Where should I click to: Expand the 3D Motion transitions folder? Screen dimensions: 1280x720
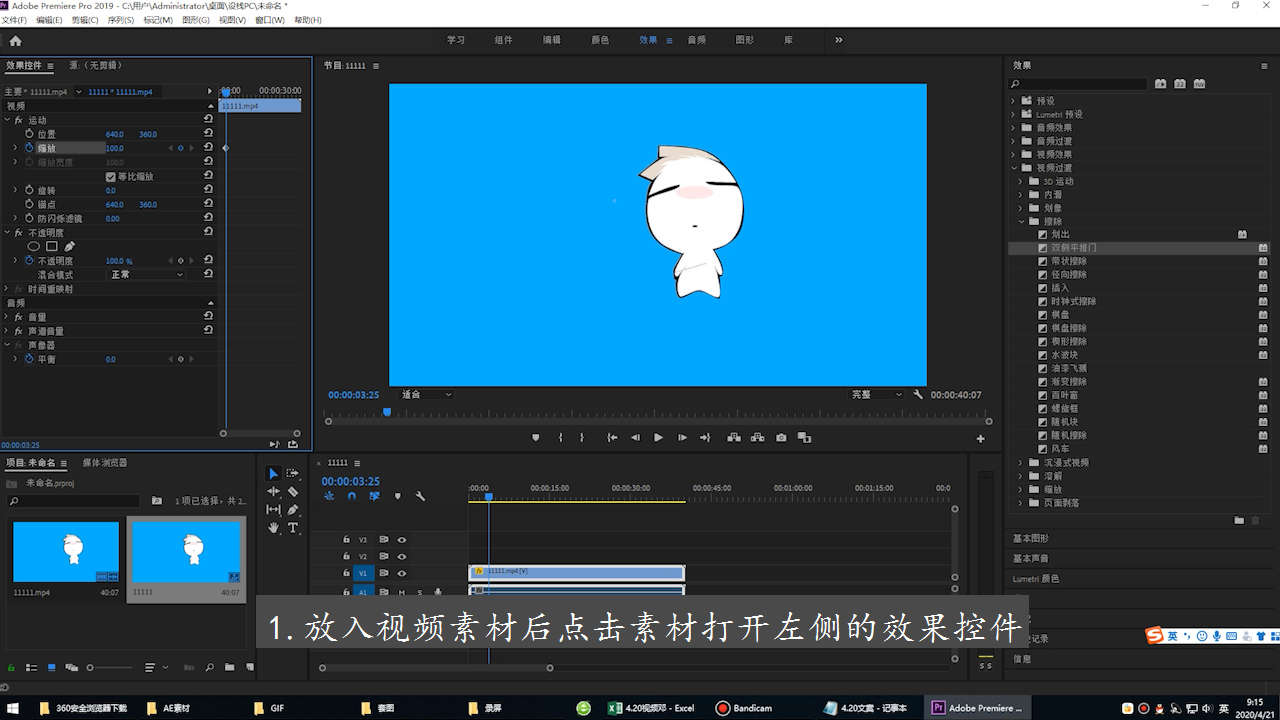tap(1021, 181)
